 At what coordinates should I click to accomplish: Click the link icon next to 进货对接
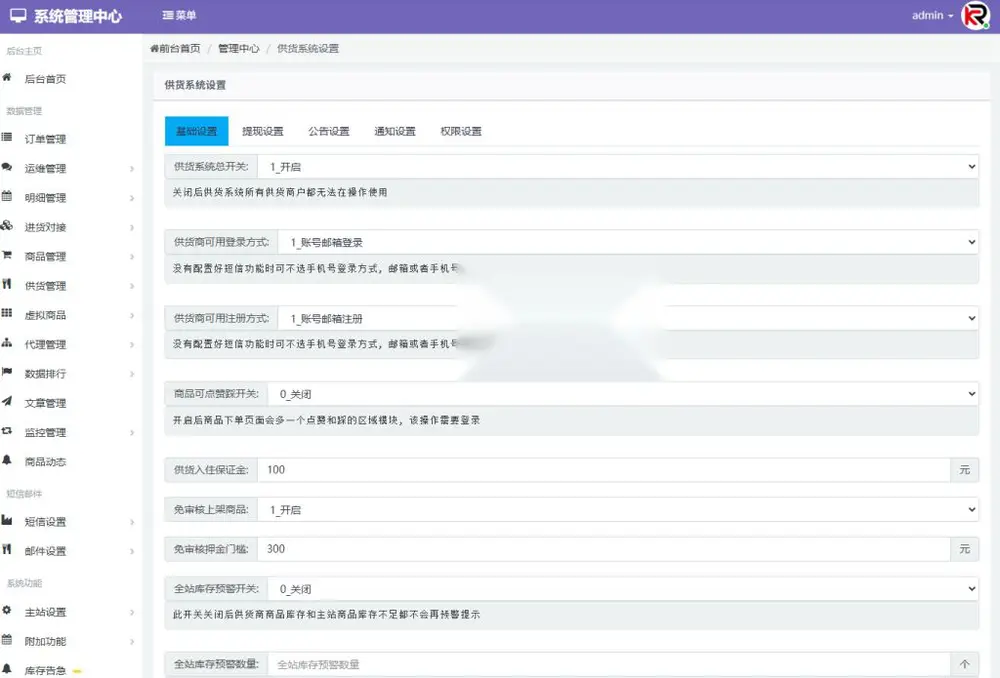(7, 226)
